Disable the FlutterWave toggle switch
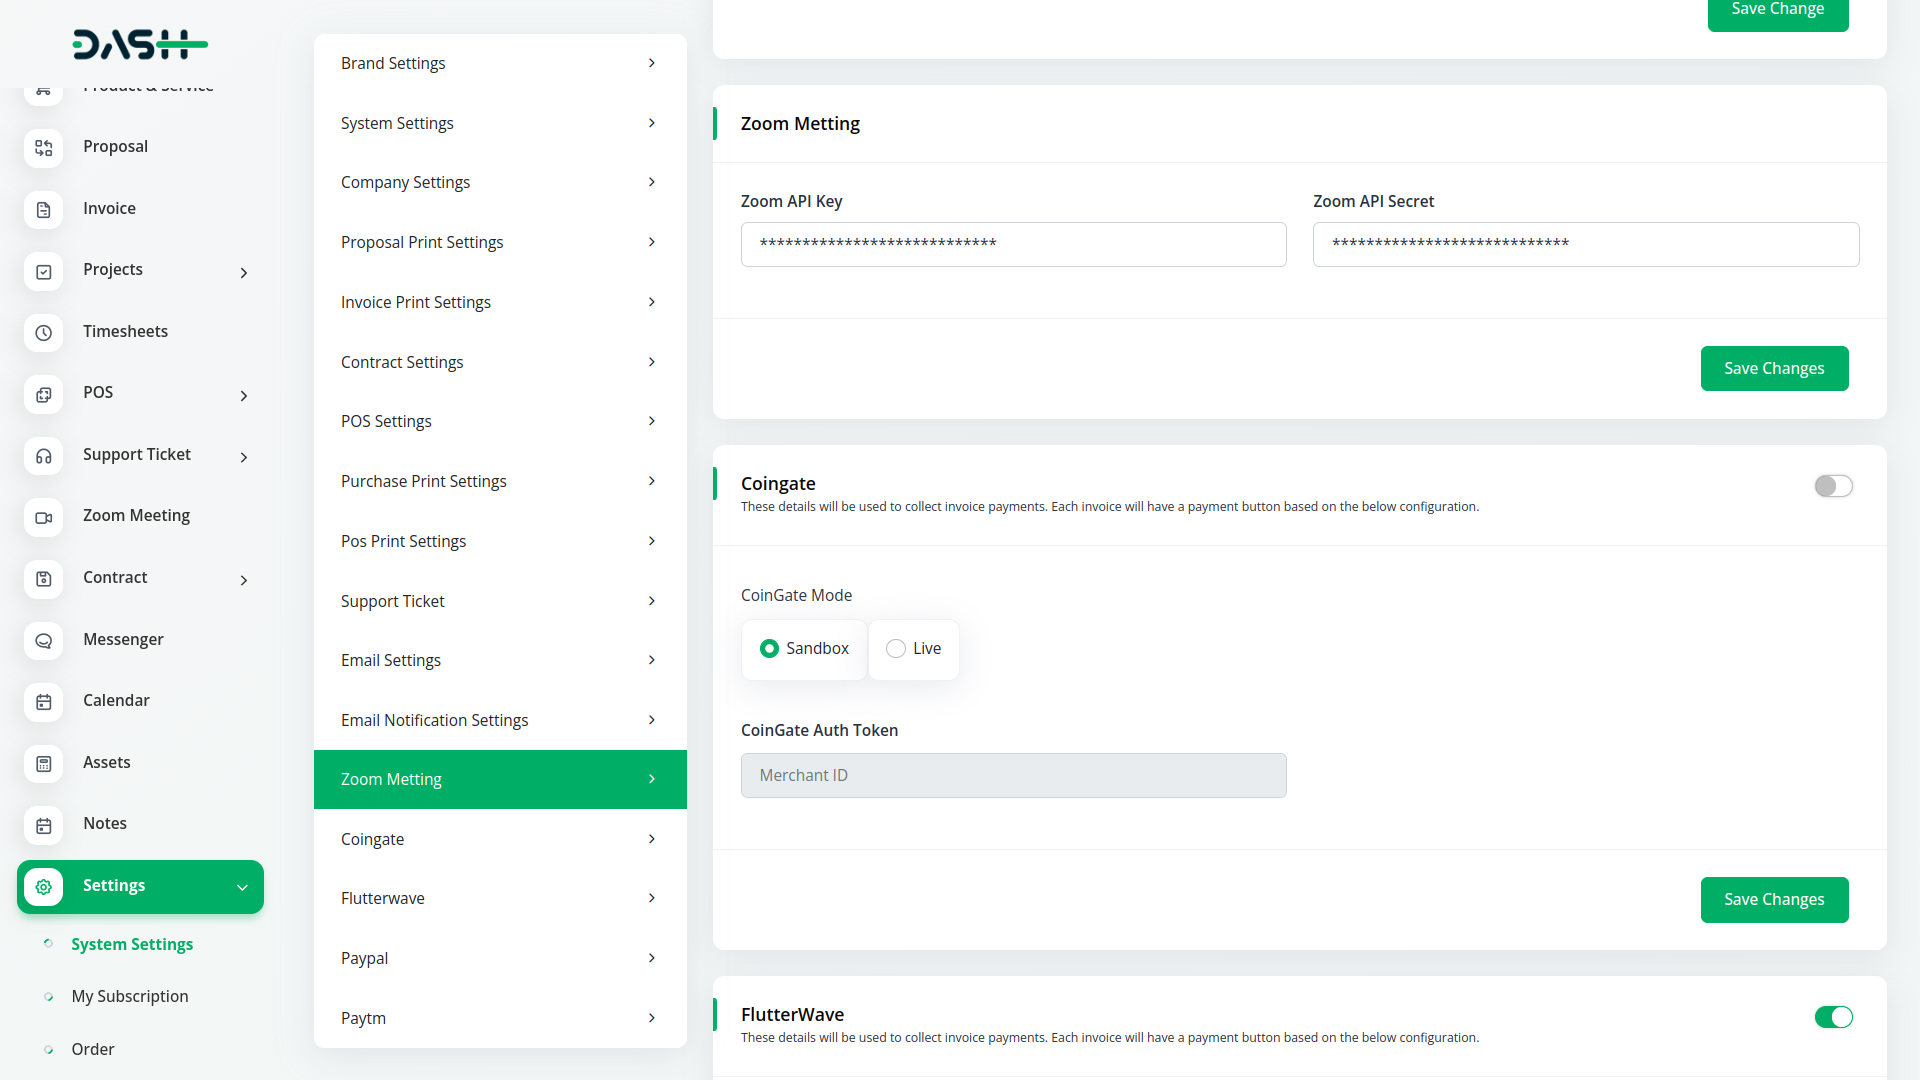The width and height of the screenshot is (1920, 1080). [x=1833, y=1017]
